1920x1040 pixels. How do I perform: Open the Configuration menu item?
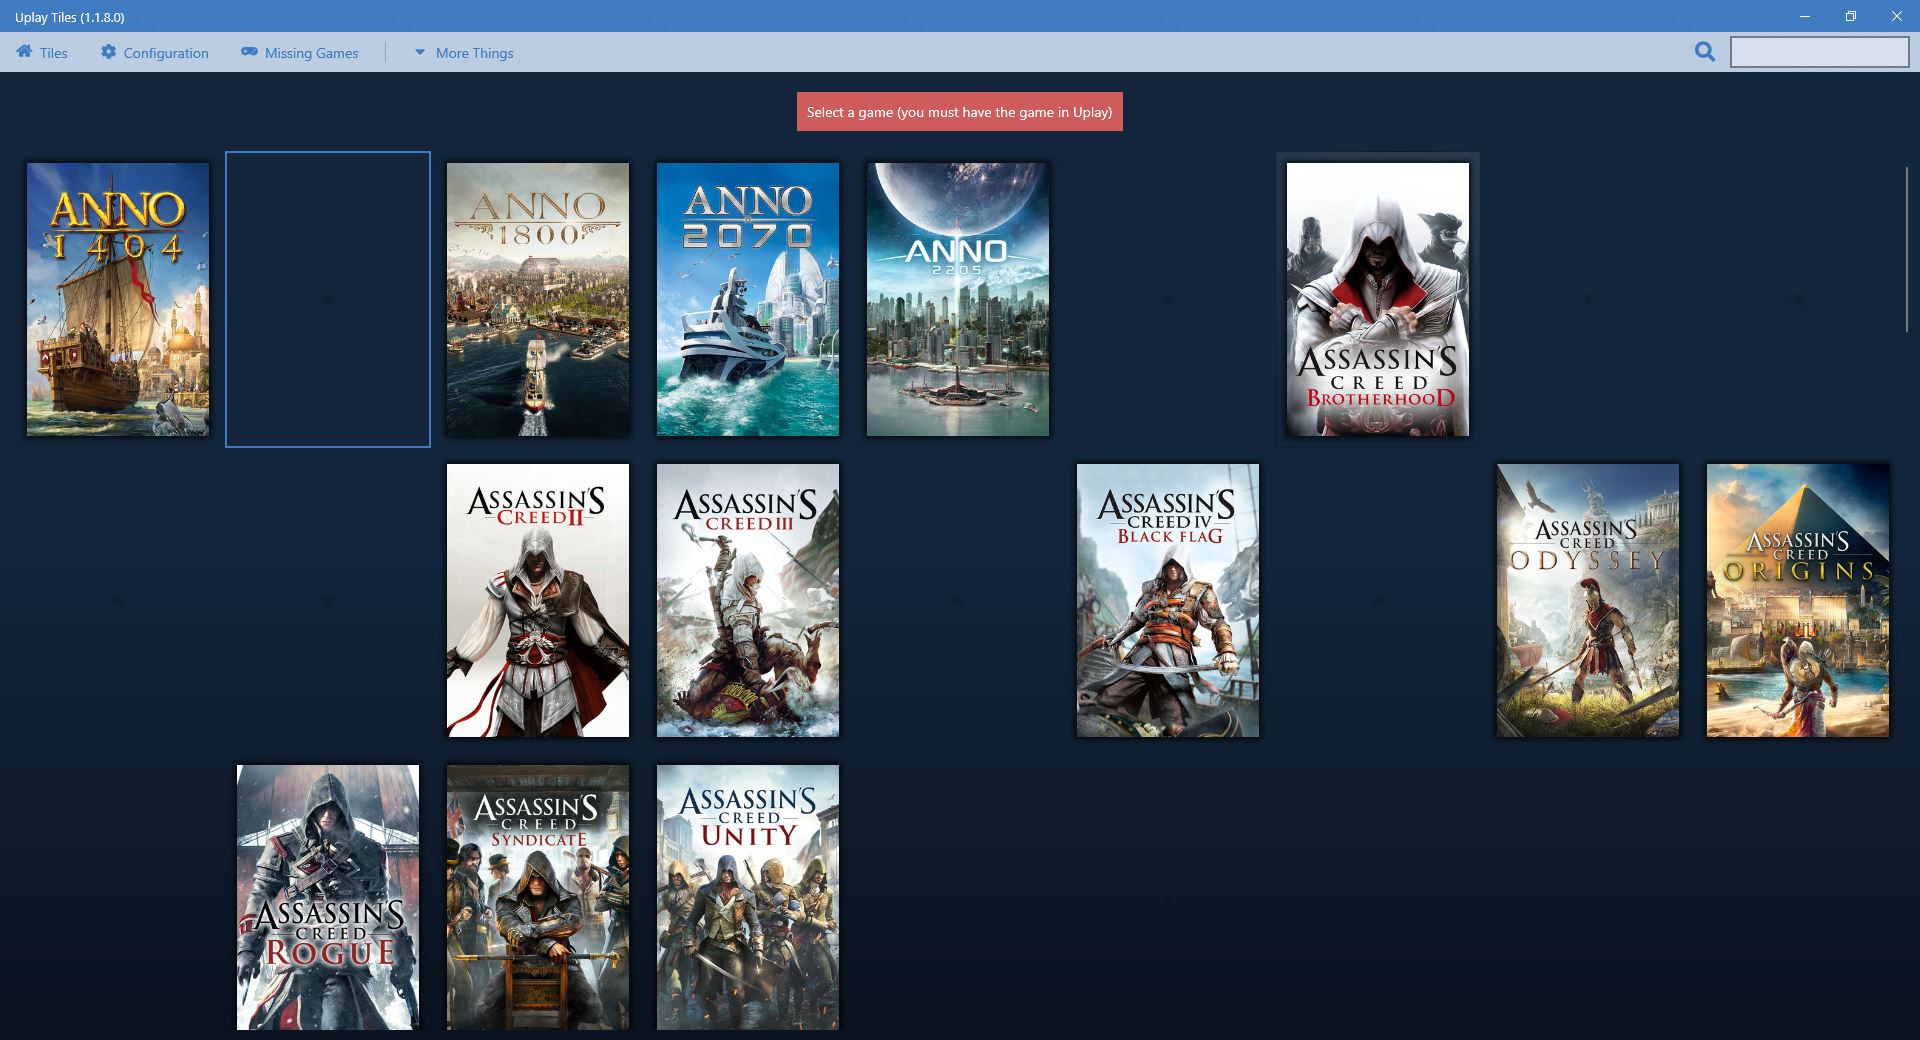coord(166,53)
